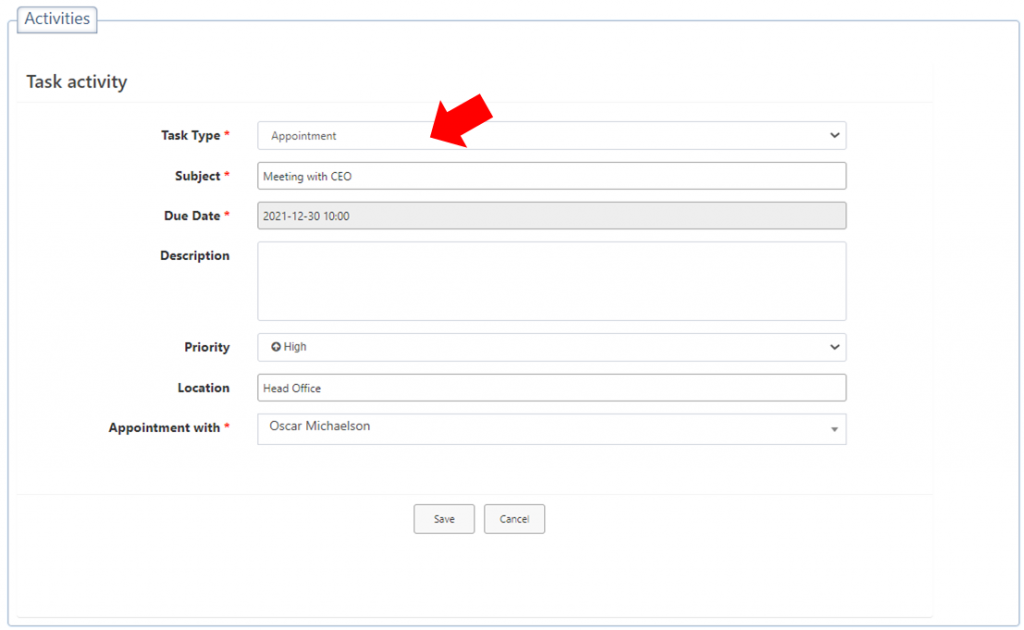This screenshot has height=630, width=1024.
Task: Select the Activities tab
Action: point(57,19)
